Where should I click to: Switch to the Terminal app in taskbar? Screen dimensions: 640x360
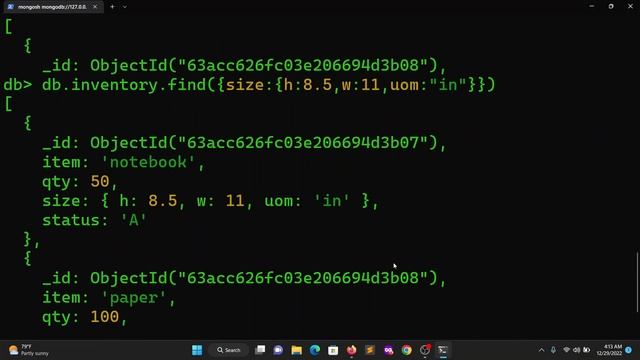[443, 350]
